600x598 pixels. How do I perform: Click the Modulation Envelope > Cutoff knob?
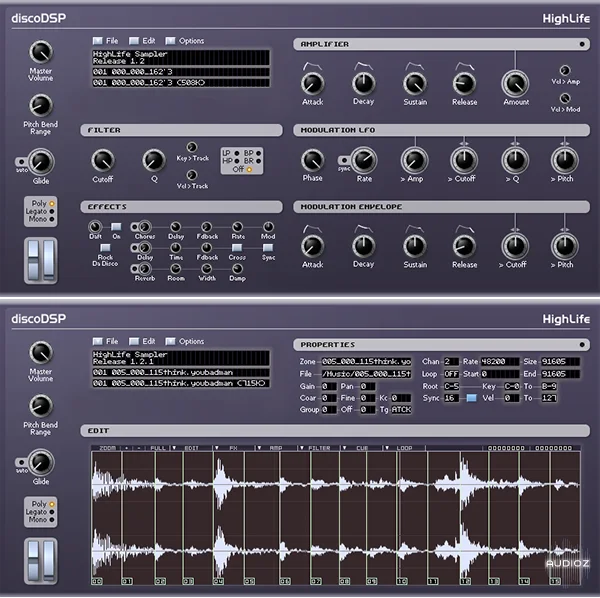(515, 247)
